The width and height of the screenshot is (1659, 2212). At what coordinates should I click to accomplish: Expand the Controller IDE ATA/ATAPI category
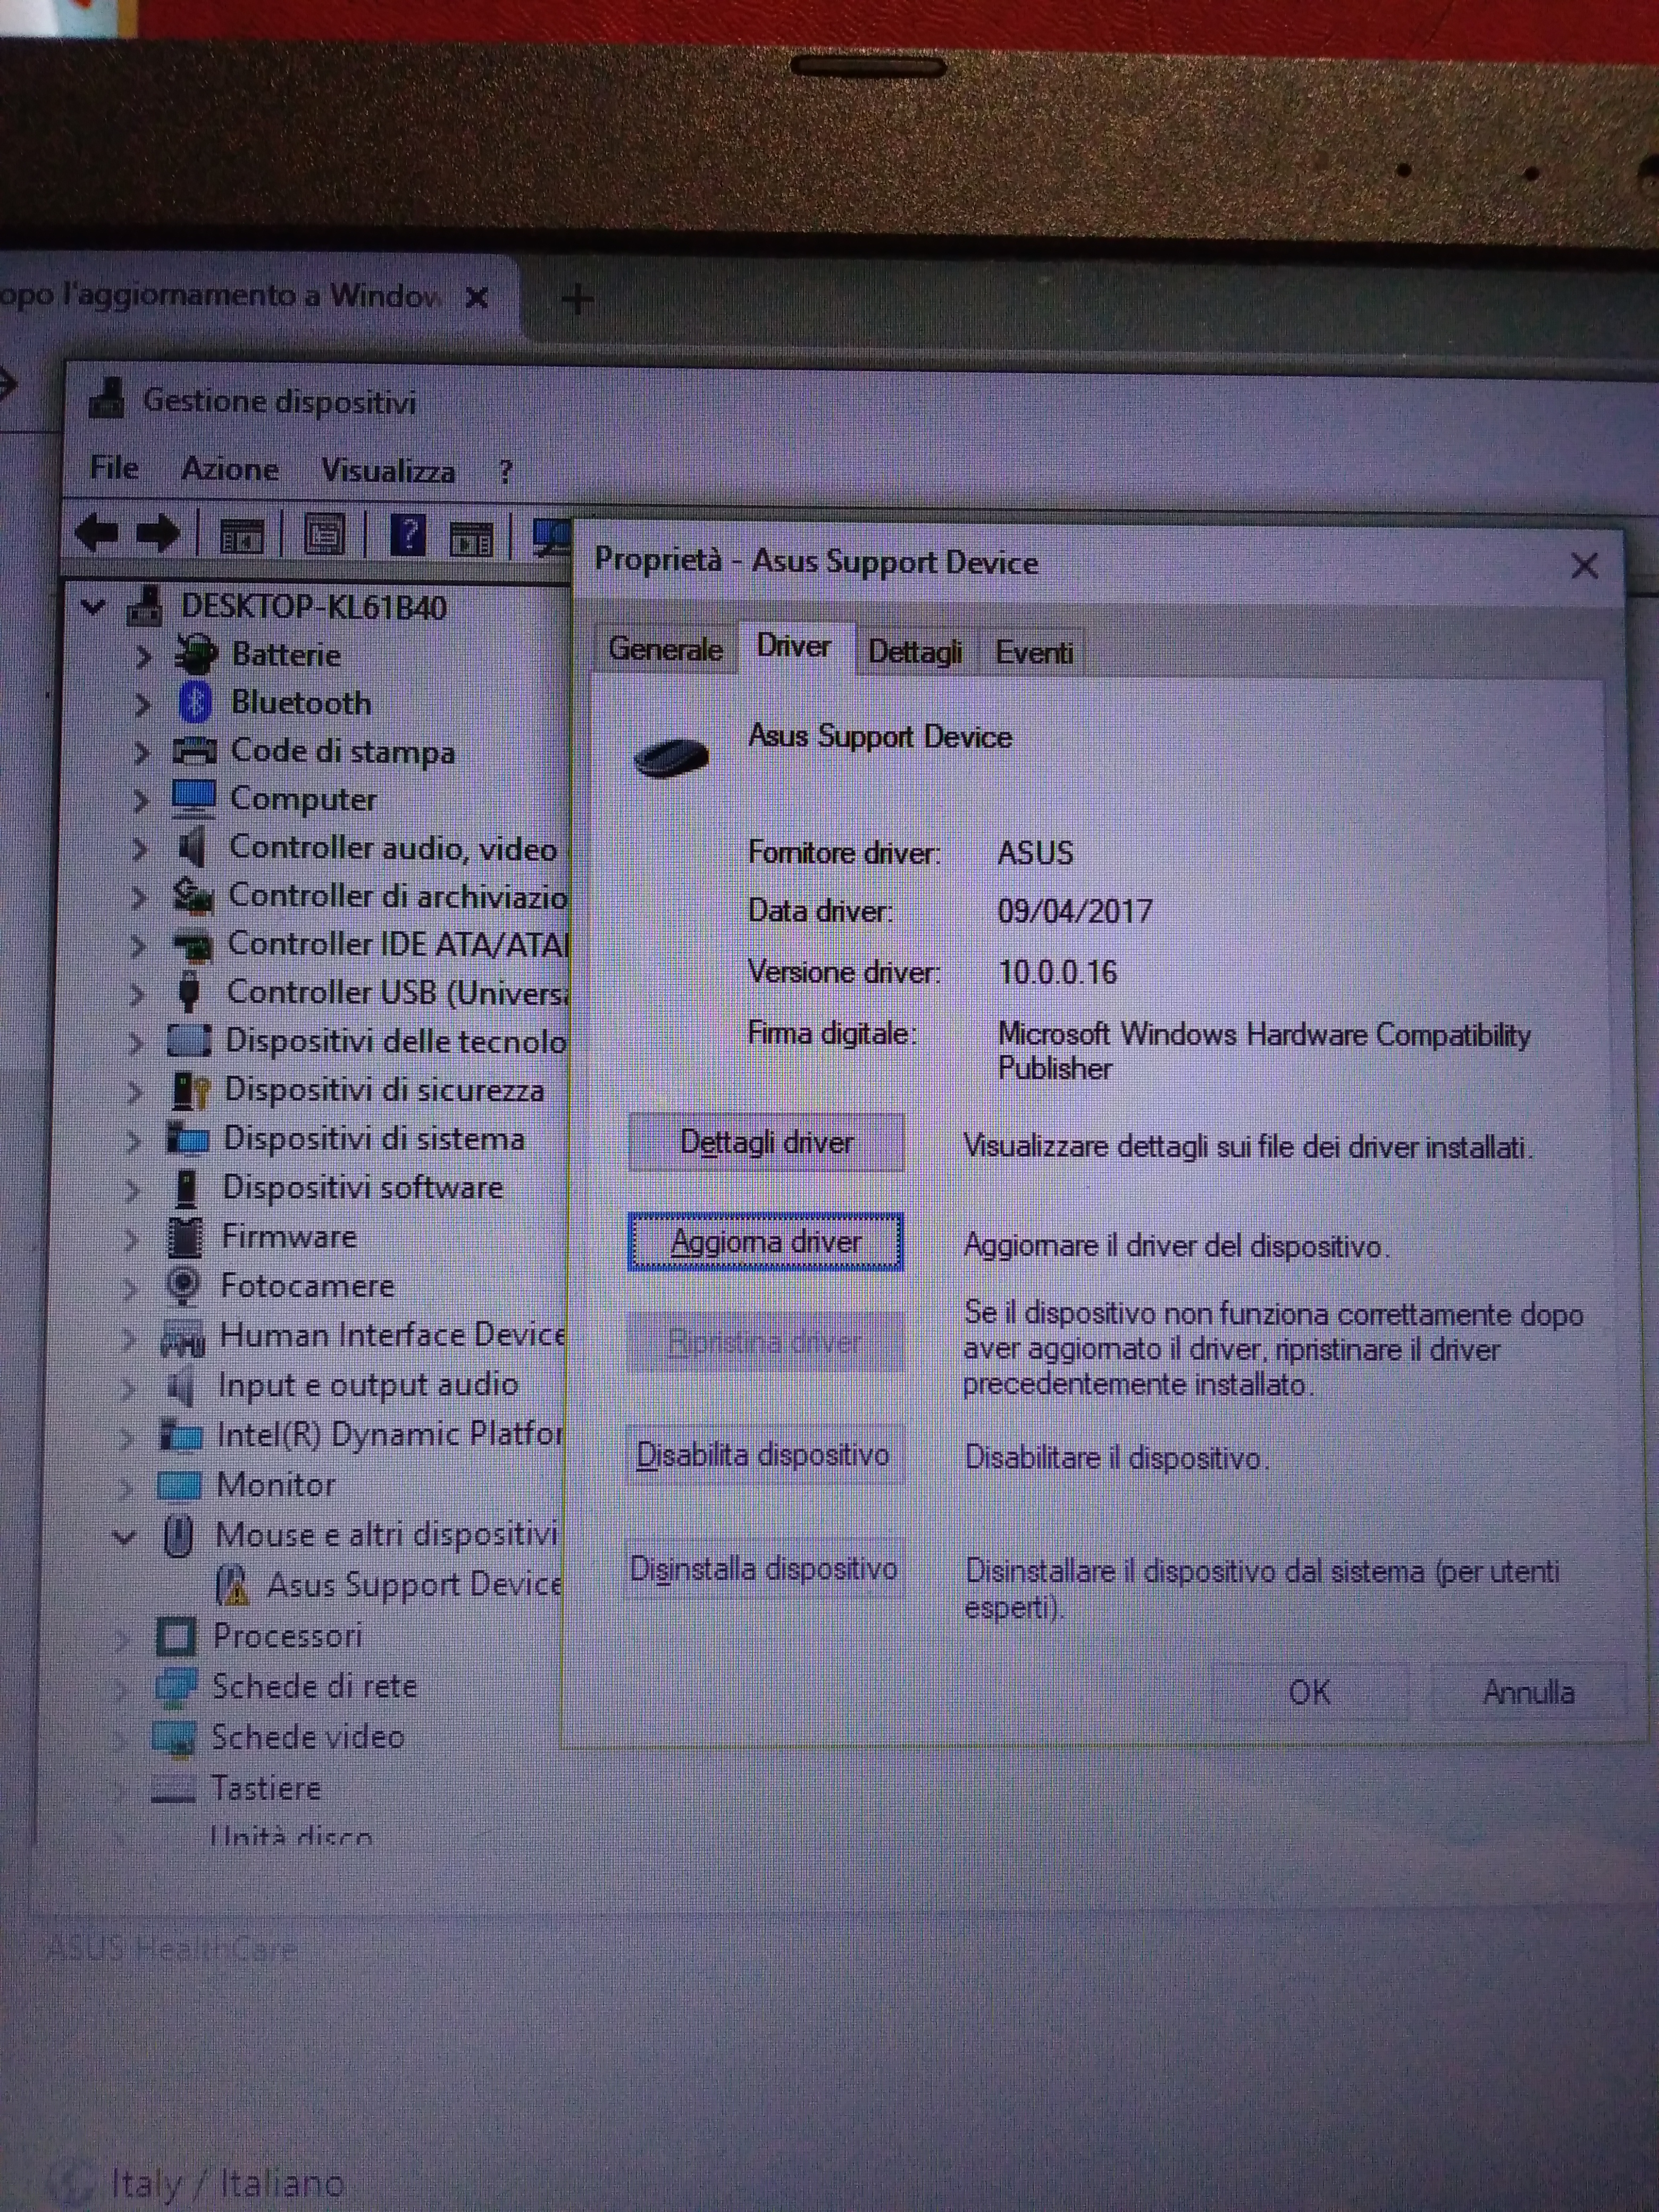pyautogui.click(x=137, y=945)
